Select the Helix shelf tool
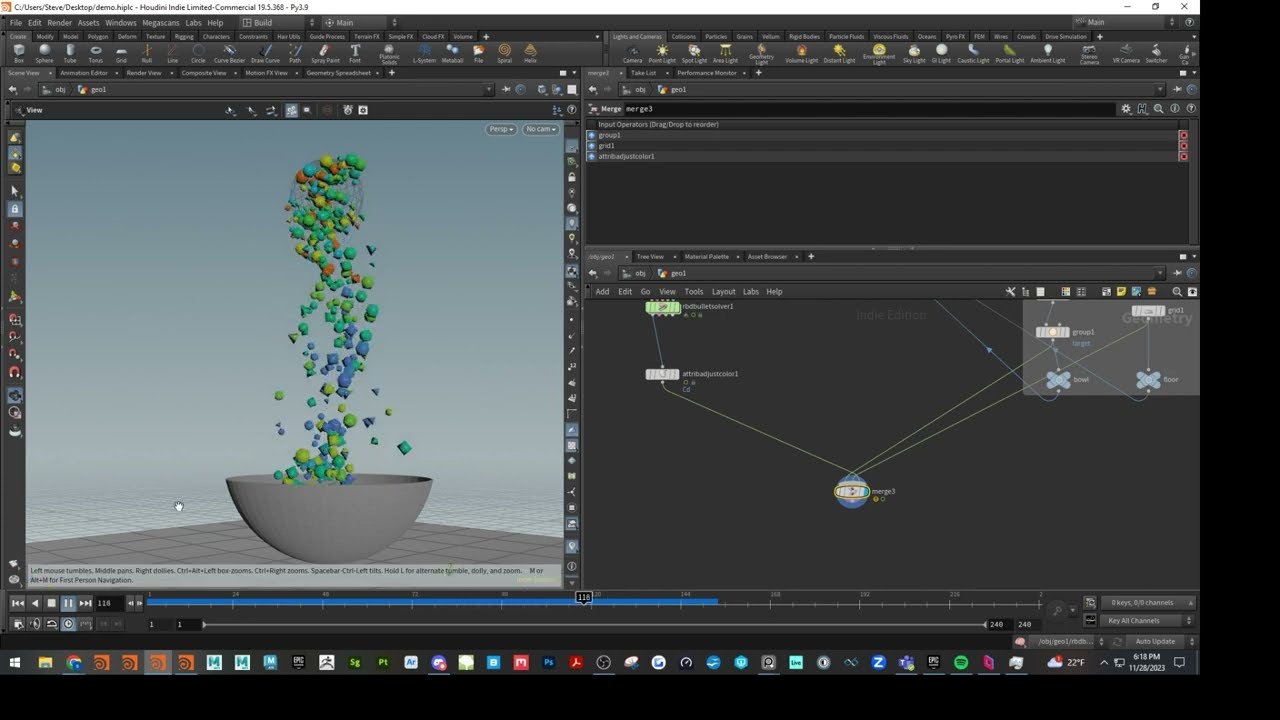The width and height of the screenshot is (1280, 720). click(530, 53)
